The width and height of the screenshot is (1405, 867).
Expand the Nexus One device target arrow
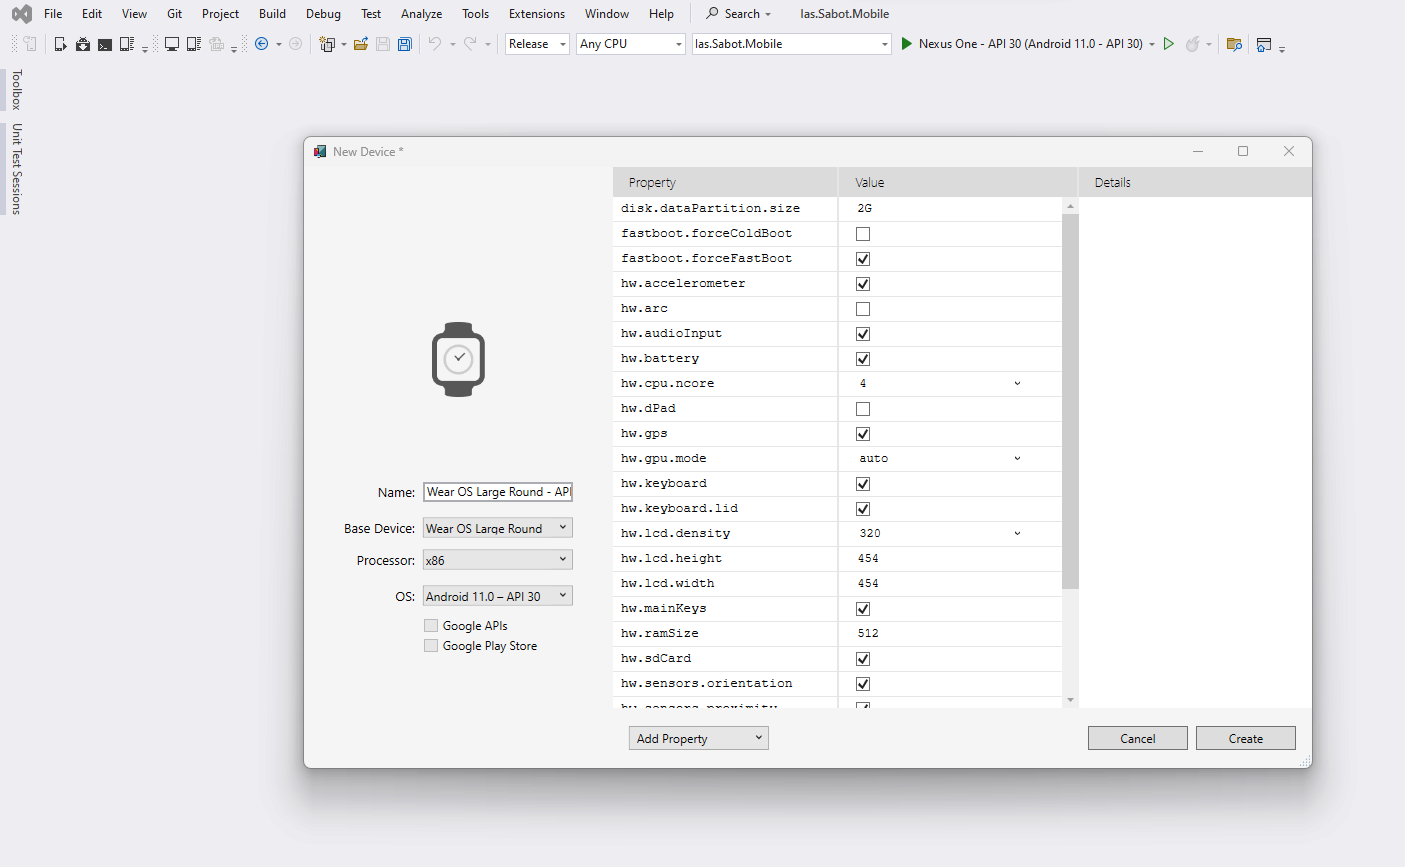pyautogui.click(x=1152, y=44)
